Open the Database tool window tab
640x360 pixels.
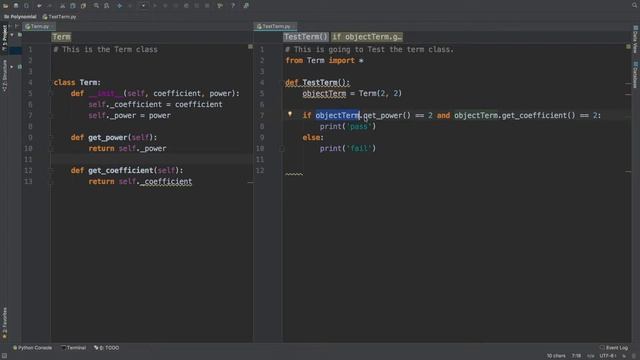pos(636,75)
